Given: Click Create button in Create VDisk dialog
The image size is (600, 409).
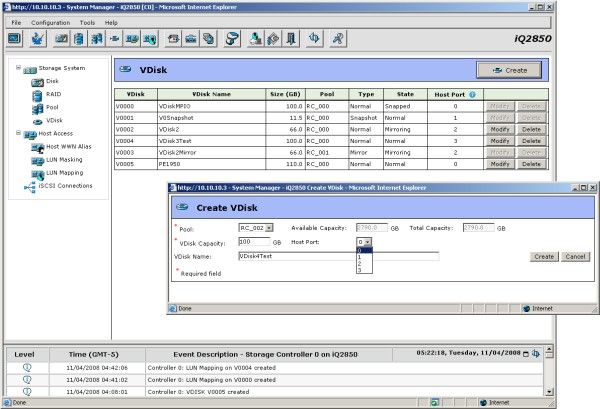Looking at the screenshot, I should (x=544, y=257).
